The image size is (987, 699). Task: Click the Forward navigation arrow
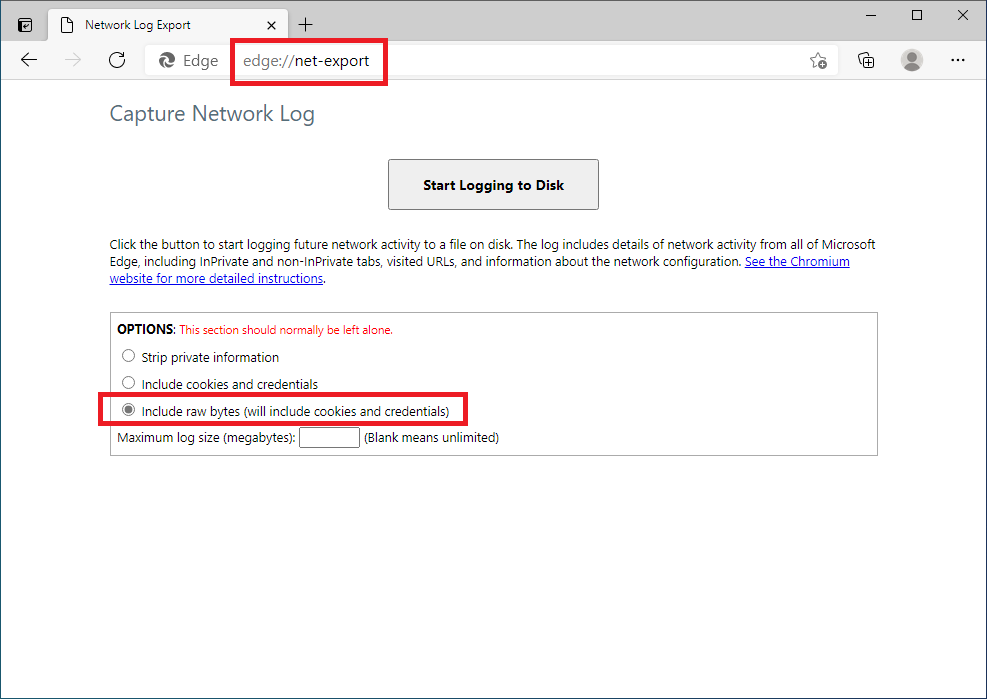[73, 60]
